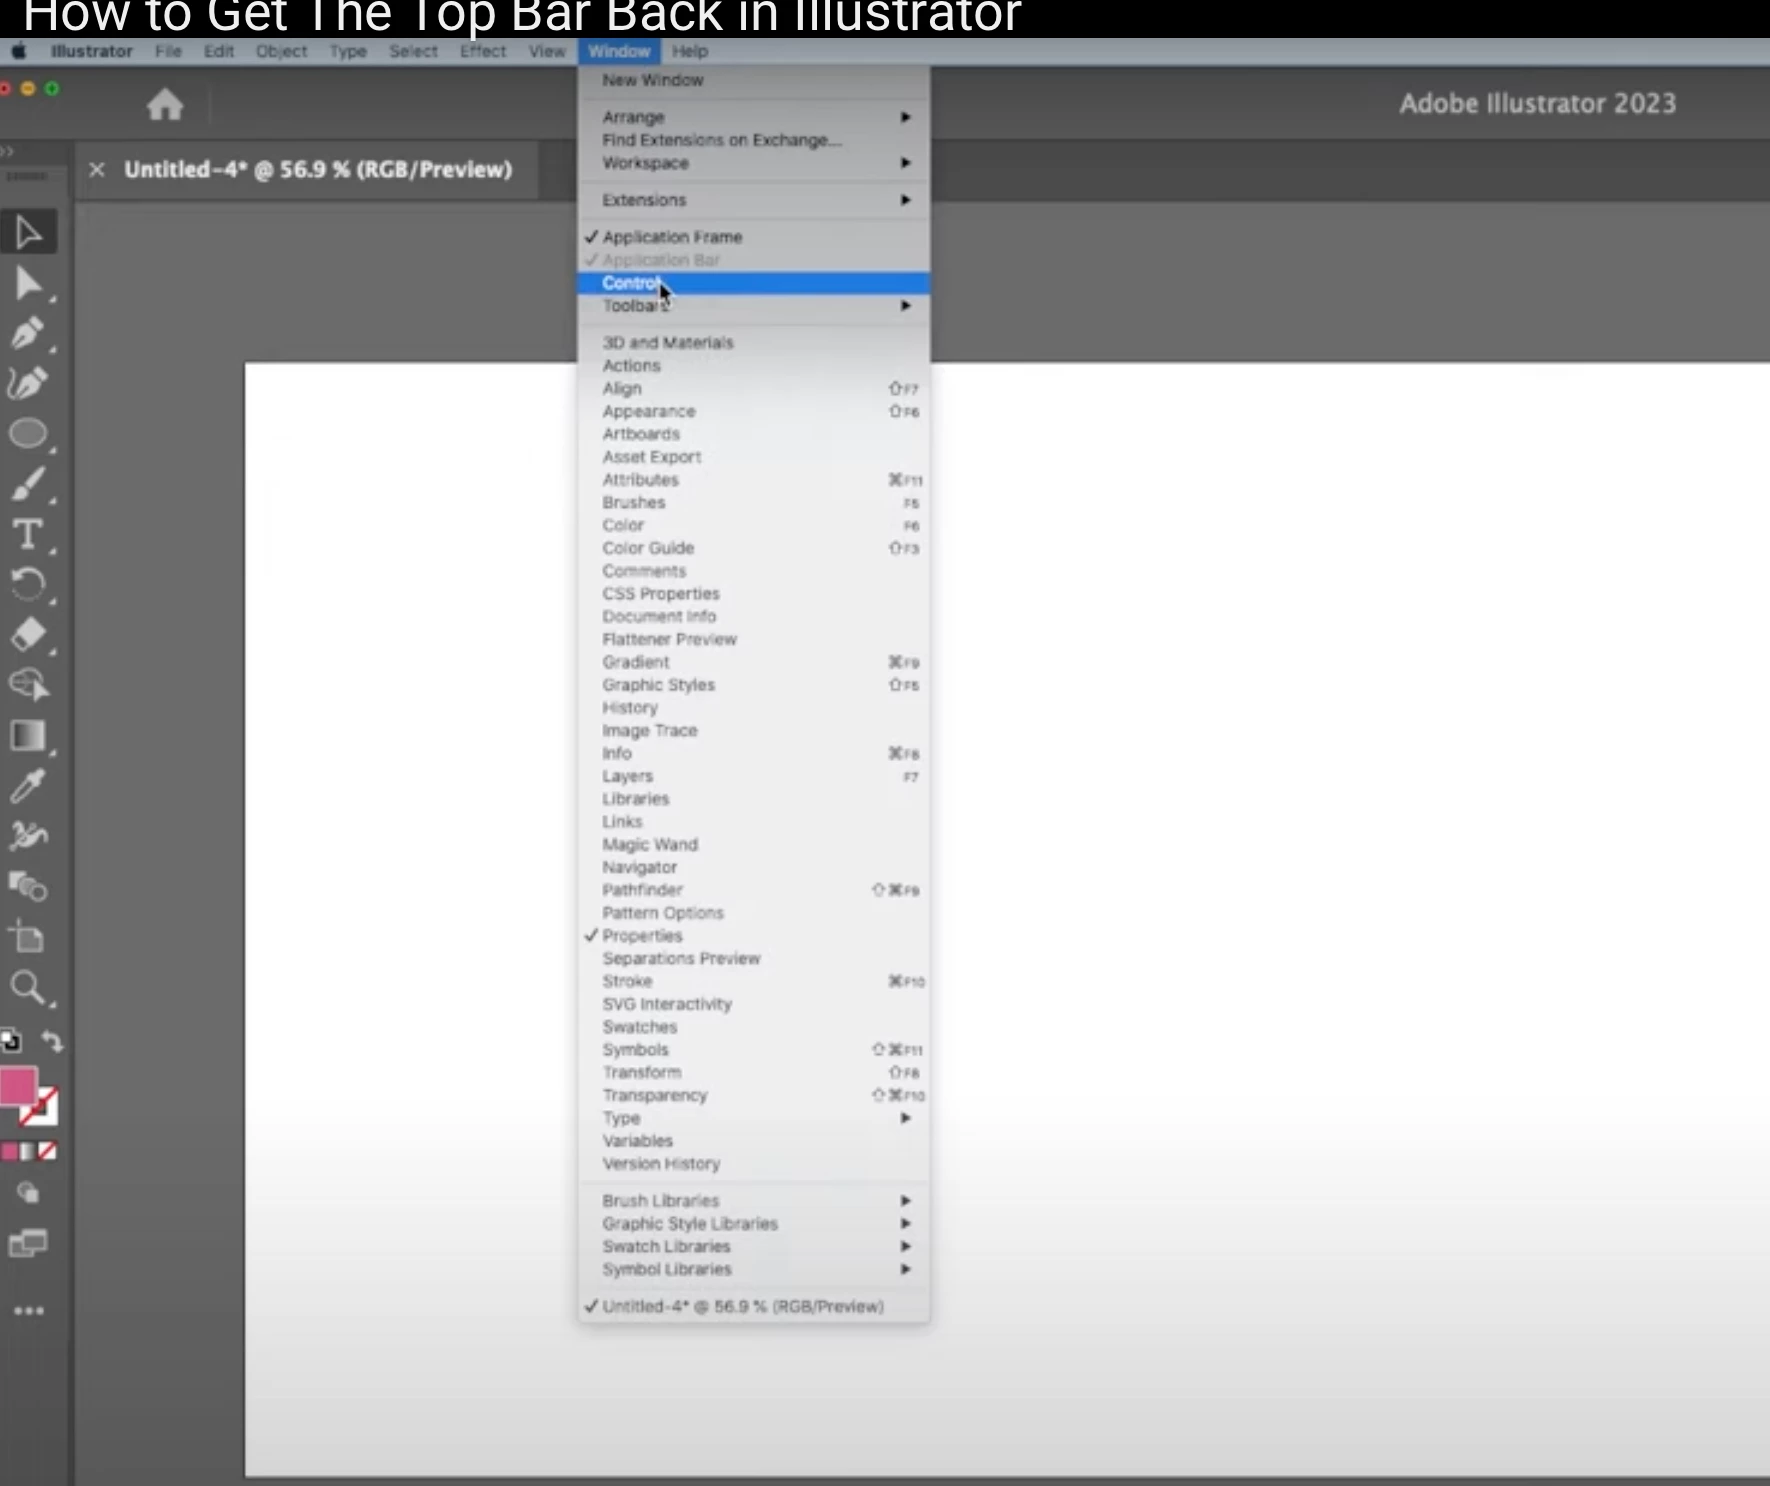Click the pink Fill color swatch
This screenshot has height=1486, width=1770.
point(18,1086)
